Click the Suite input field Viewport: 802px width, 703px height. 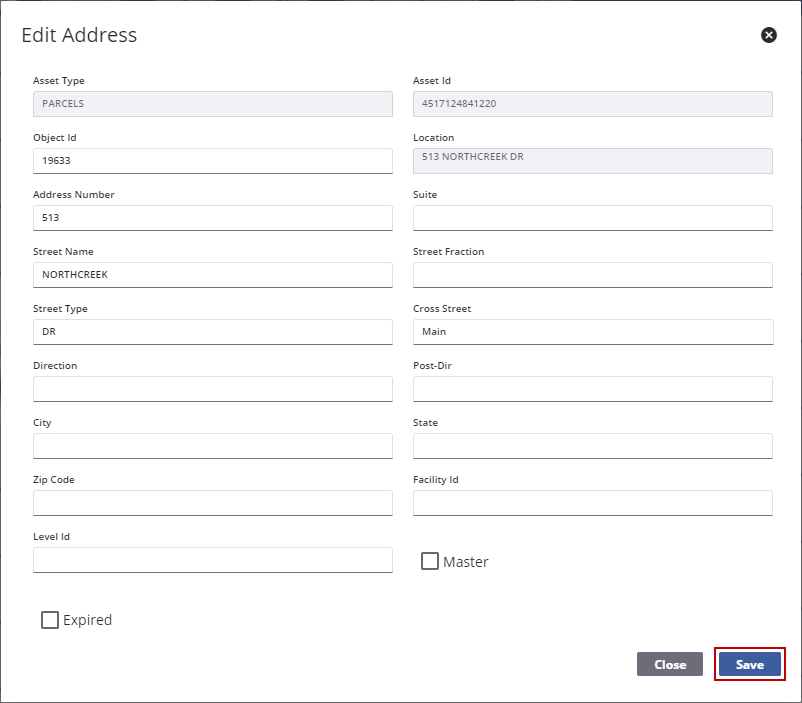click(593, 218)
